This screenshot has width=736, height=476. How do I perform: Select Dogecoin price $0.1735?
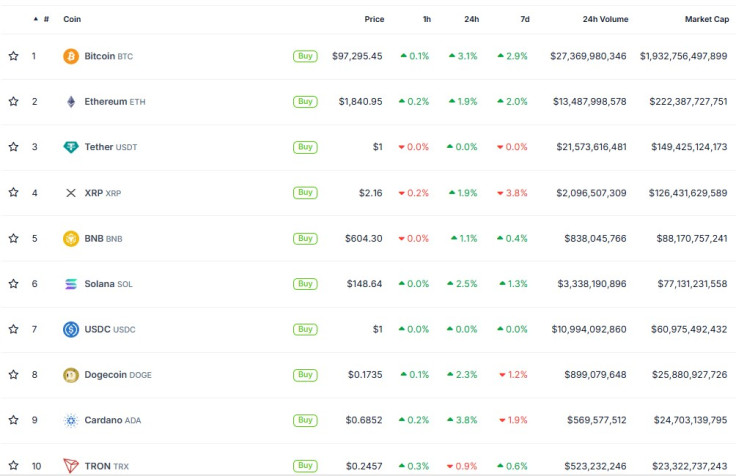[365, 375]
